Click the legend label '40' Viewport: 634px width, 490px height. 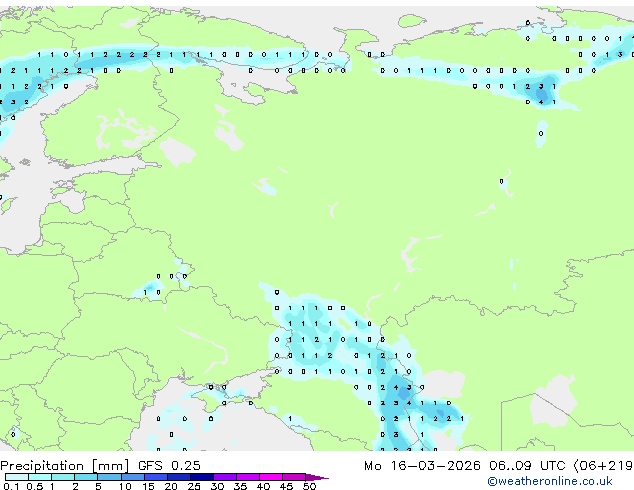263,486
